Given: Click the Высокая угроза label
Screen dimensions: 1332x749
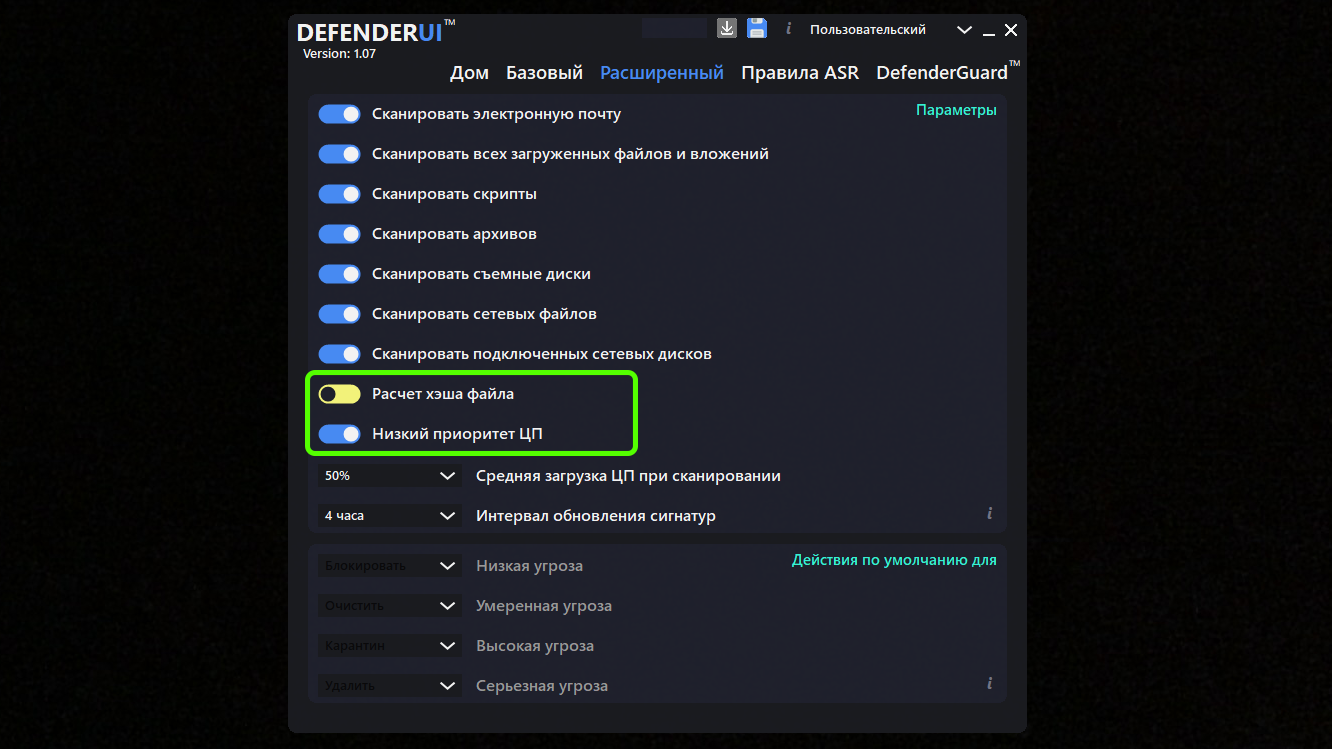Looking at the screenshot, I should [535, 646].
